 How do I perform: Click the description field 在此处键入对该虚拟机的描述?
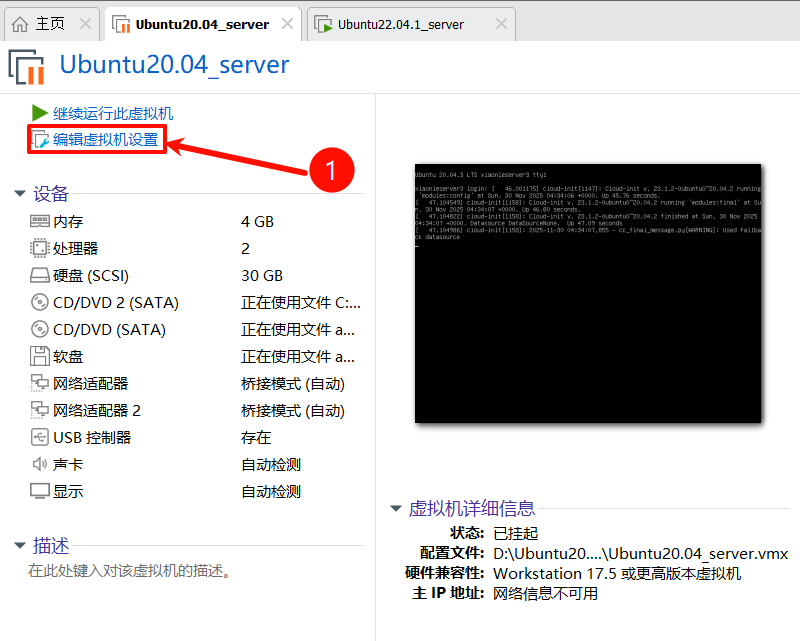(x=130, y=571)
